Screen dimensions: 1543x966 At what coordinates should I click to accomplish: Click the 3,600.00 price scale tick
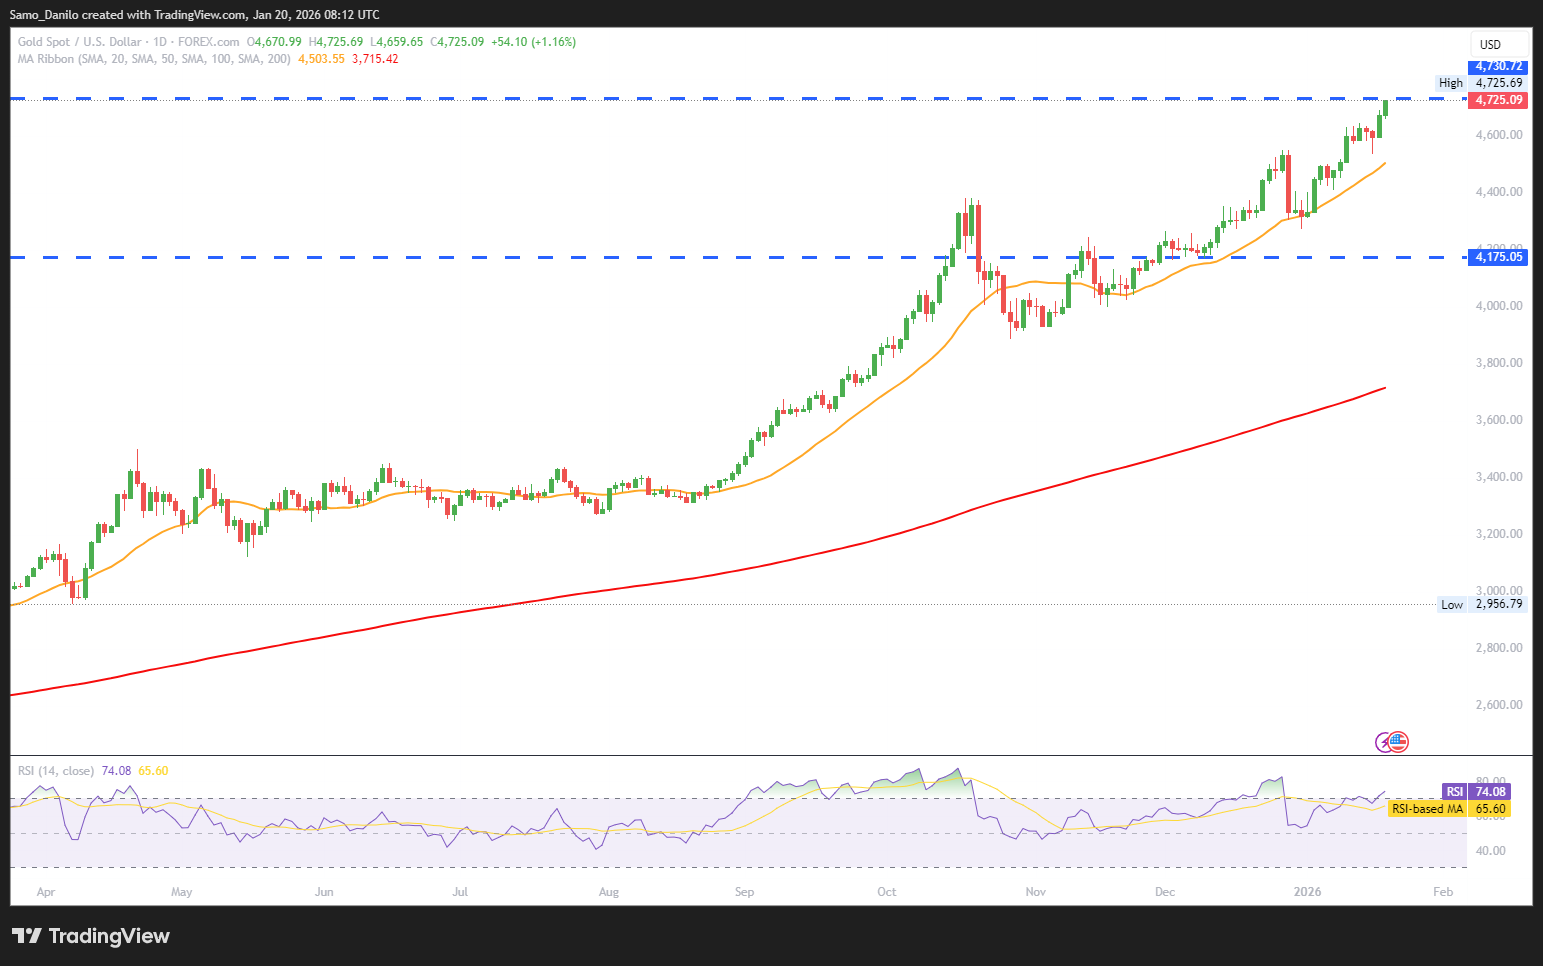(1499, 420)
